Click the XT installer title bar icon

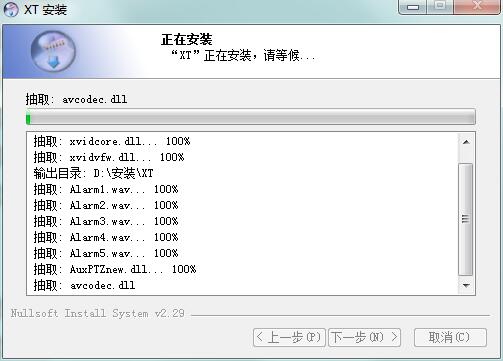10,9
